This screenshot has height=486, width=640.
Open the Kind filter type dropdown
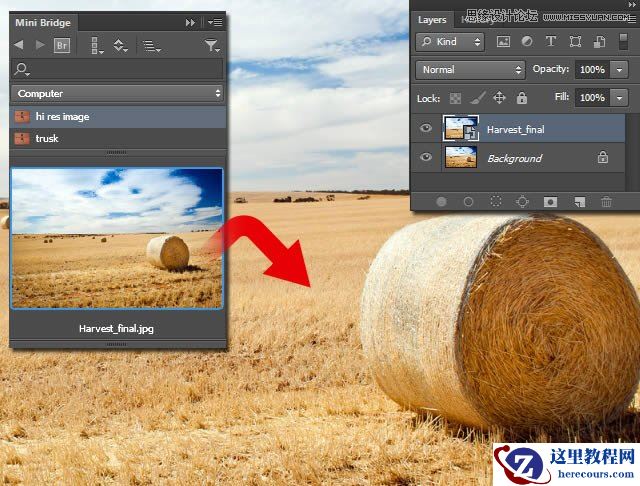click(450, 42)
